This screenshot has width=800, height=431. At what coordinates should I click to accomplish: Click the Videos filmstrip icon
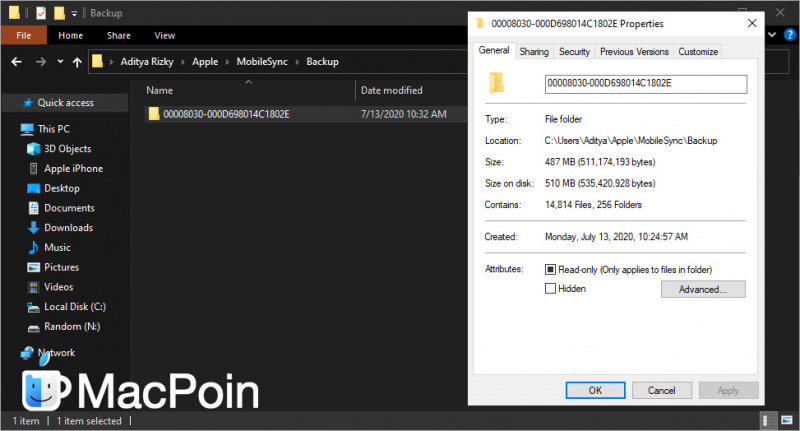[x=34, y=287]
